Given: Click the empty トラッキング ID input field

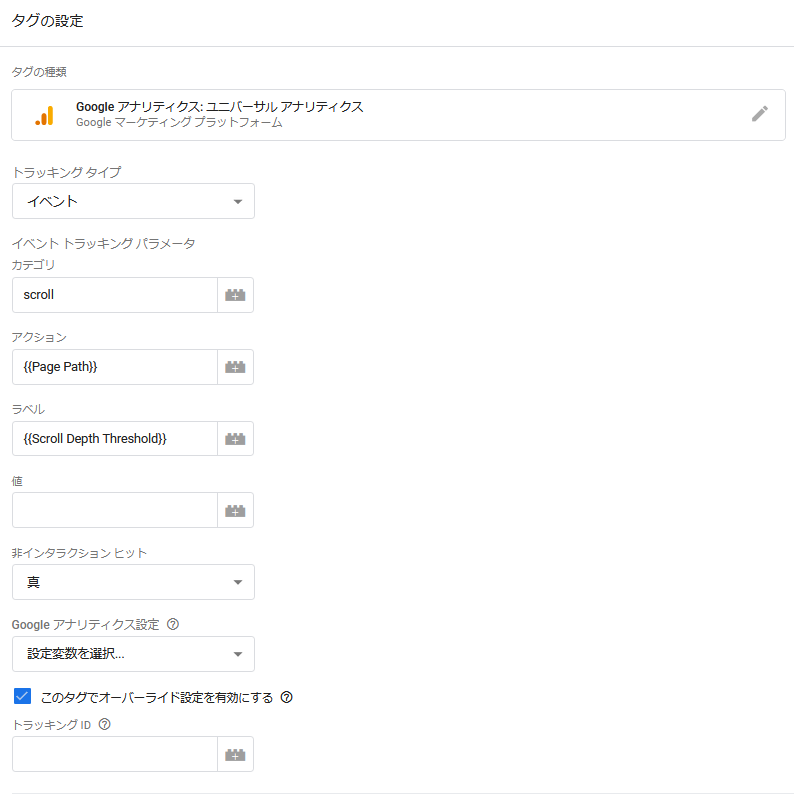Looking at the screenshot, I should point(115,754).
